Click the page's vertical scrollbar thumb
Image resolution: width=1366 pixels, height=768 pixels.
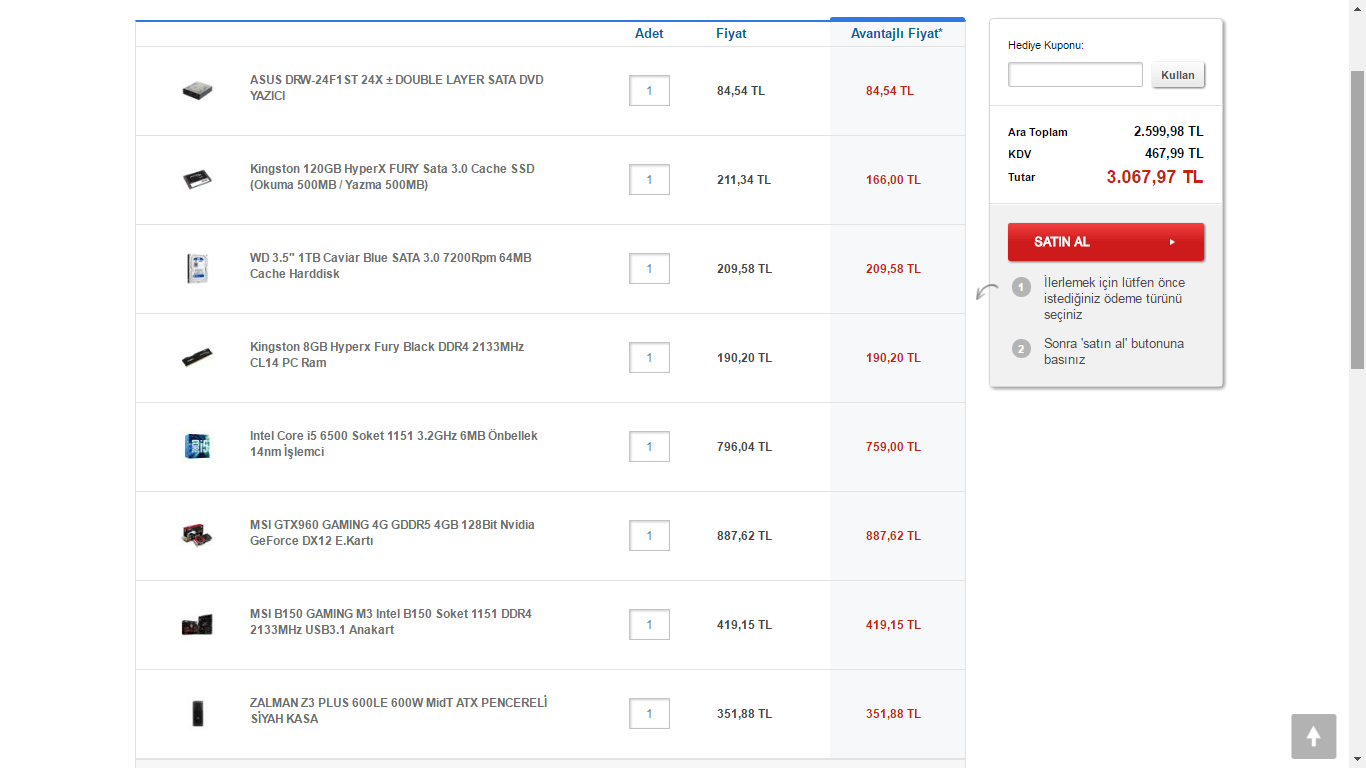click(1357, 219)
